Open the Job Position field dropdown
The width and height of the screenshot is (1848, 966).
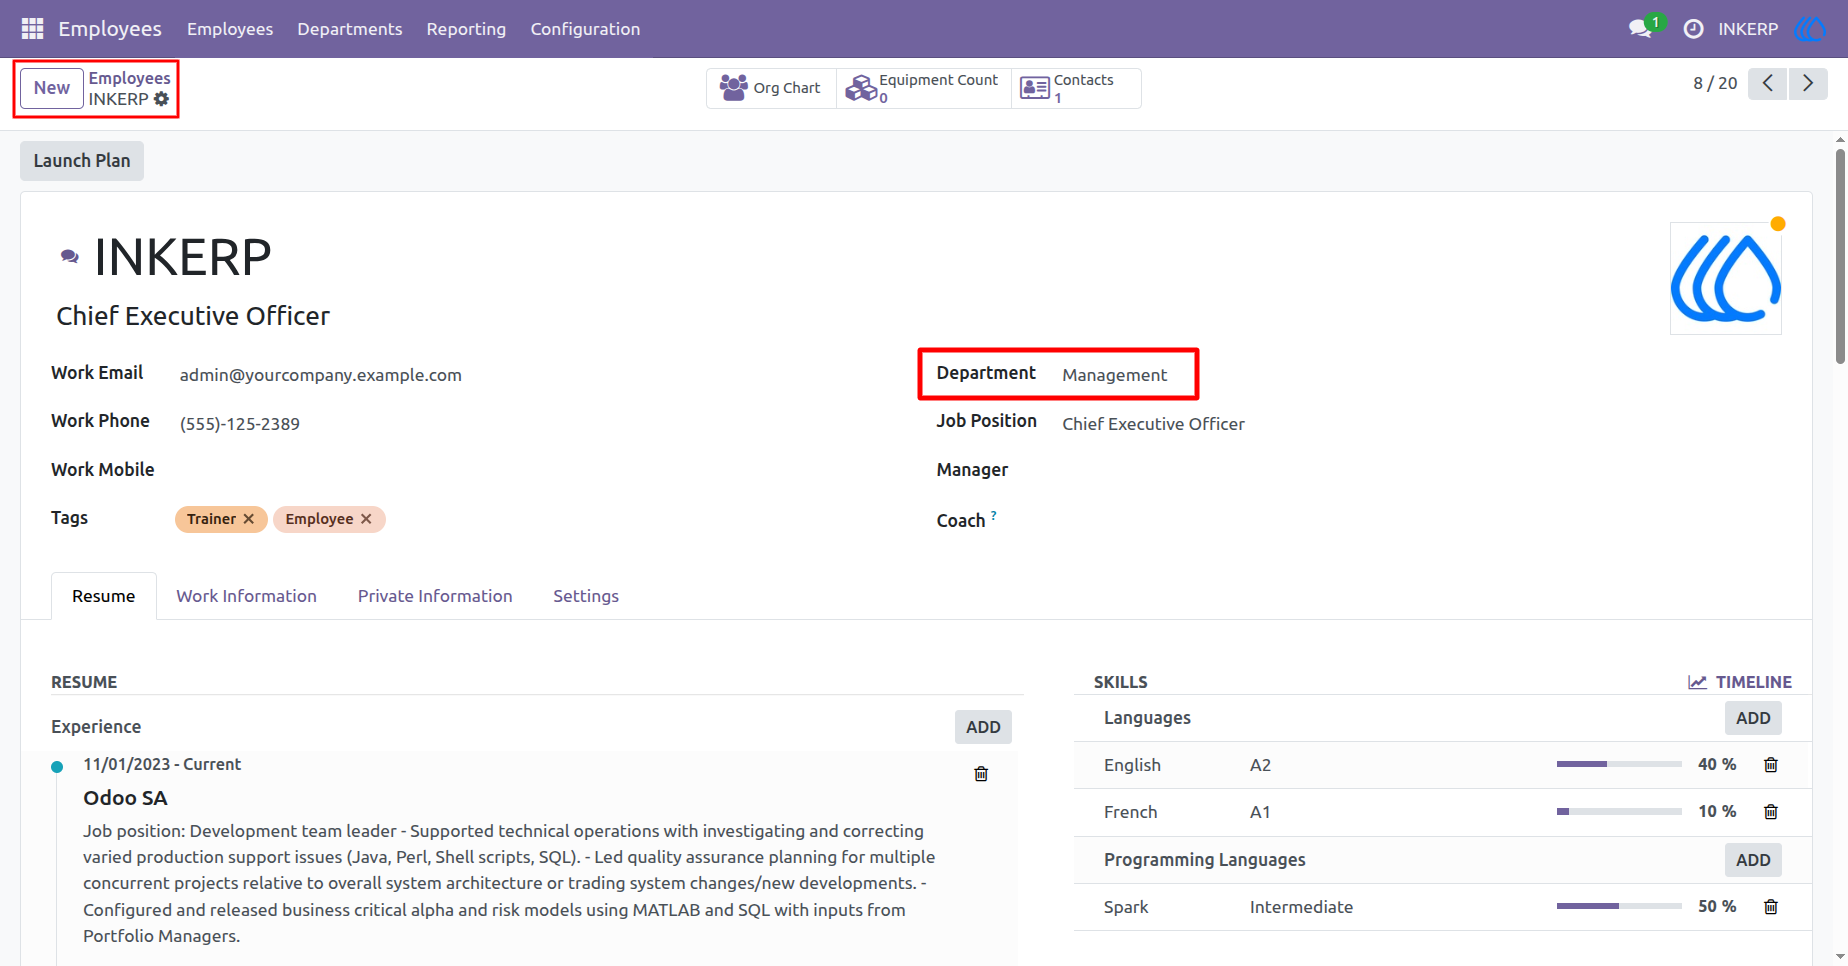pyautogui.click(x=1153, y=424)
